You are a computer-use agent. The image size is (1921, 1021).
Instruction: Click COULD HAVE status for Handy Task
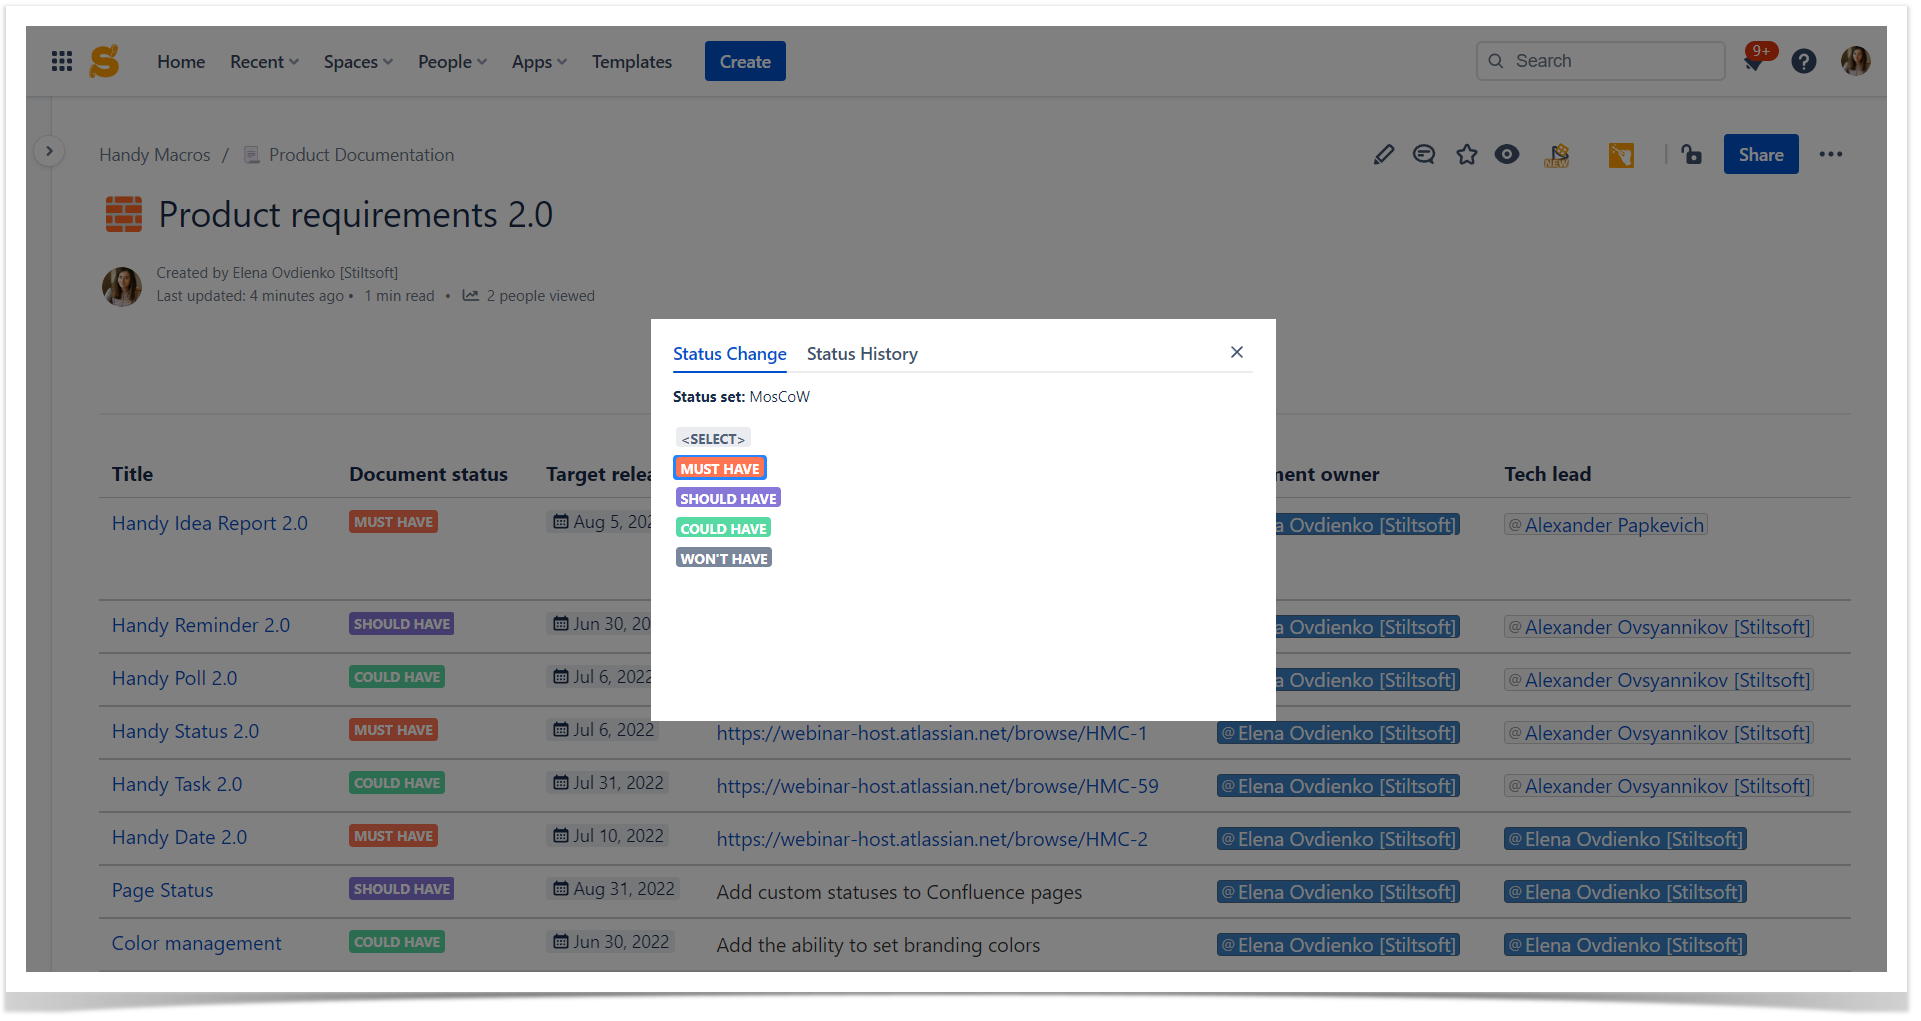click(x=397, y=783)
